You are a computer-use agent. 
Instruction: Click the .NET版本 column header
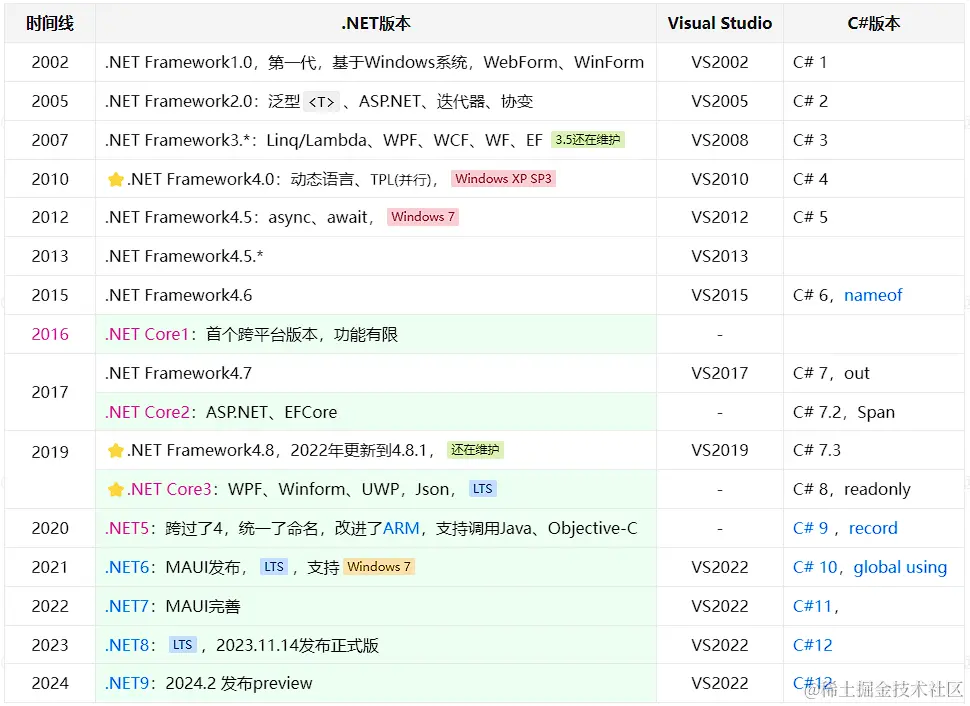click(376, 24)
